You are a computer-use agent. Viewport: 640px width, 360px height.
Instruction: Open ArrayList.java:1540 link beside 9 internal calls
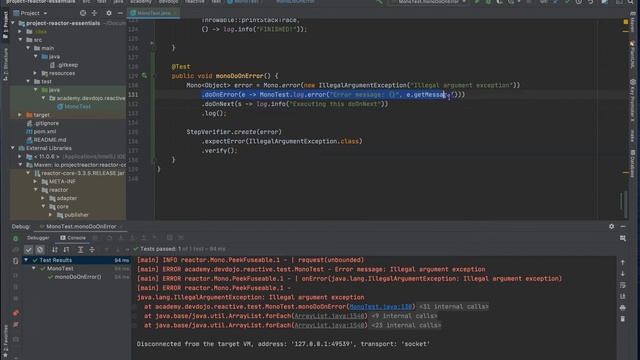tap(329, 316)
